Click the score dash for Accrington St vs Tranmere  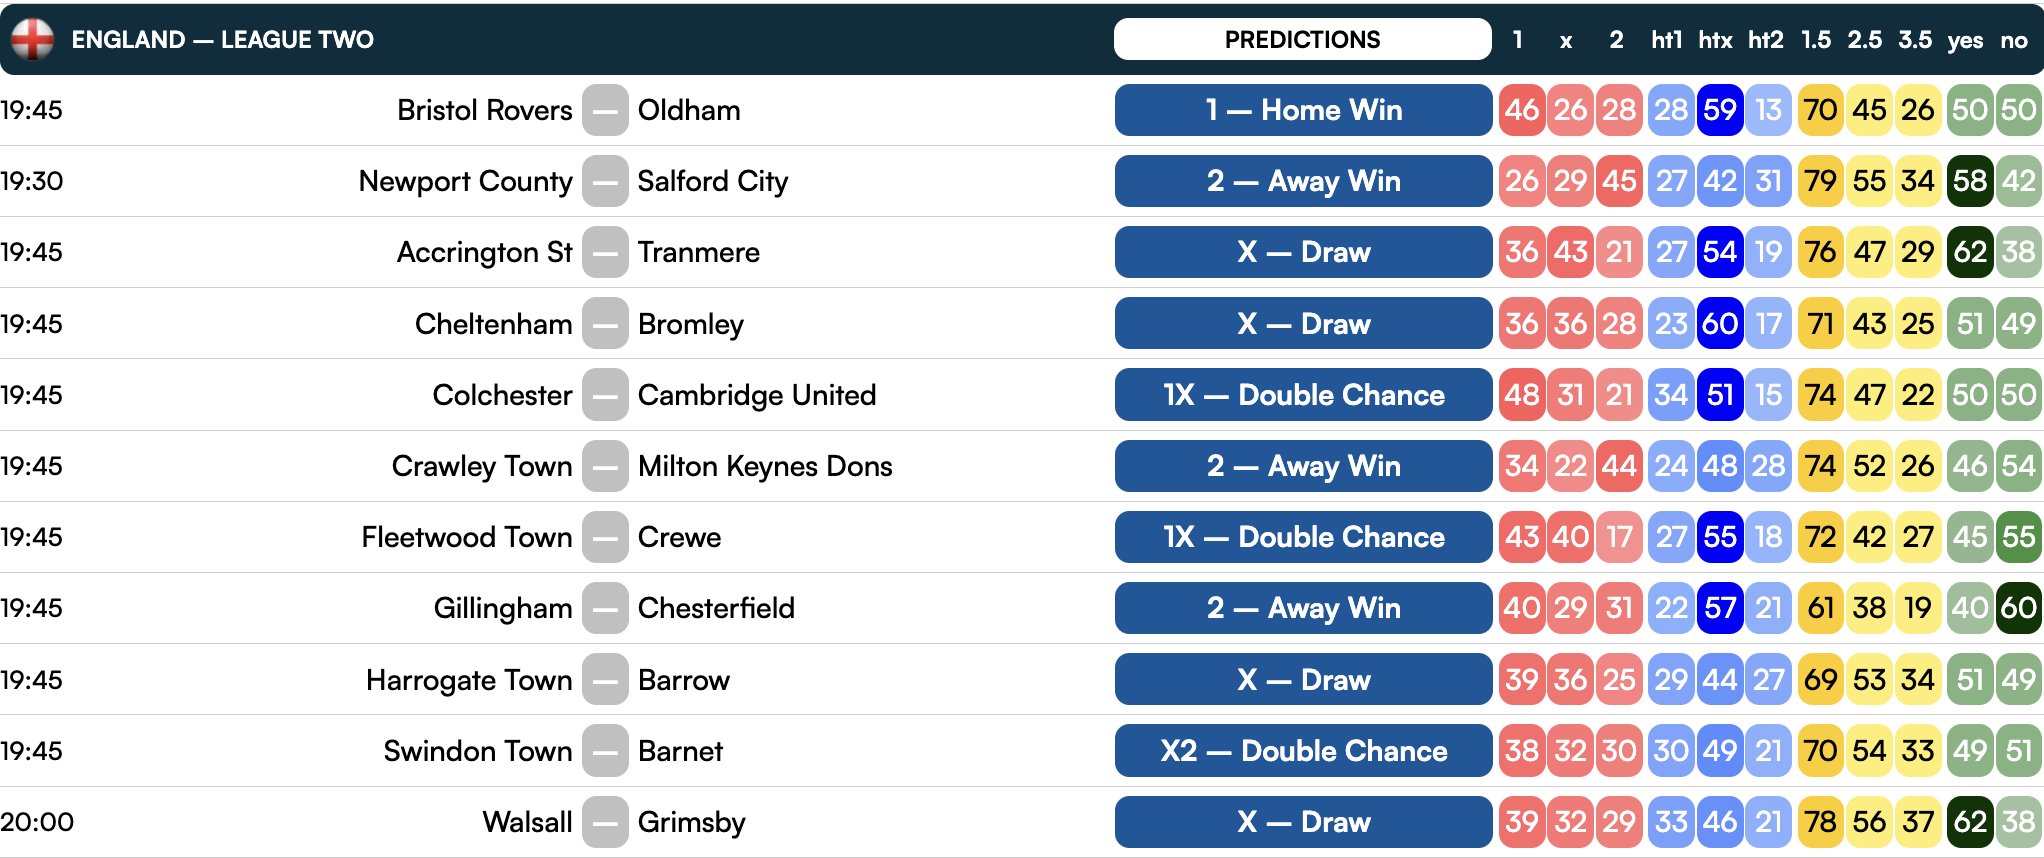point(605,252)
